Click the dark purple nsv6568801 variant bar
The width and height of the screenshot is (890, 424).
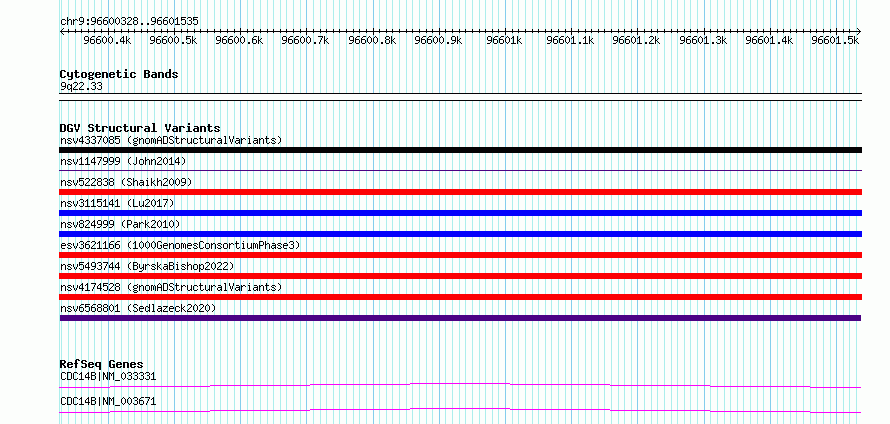point(460,318)
